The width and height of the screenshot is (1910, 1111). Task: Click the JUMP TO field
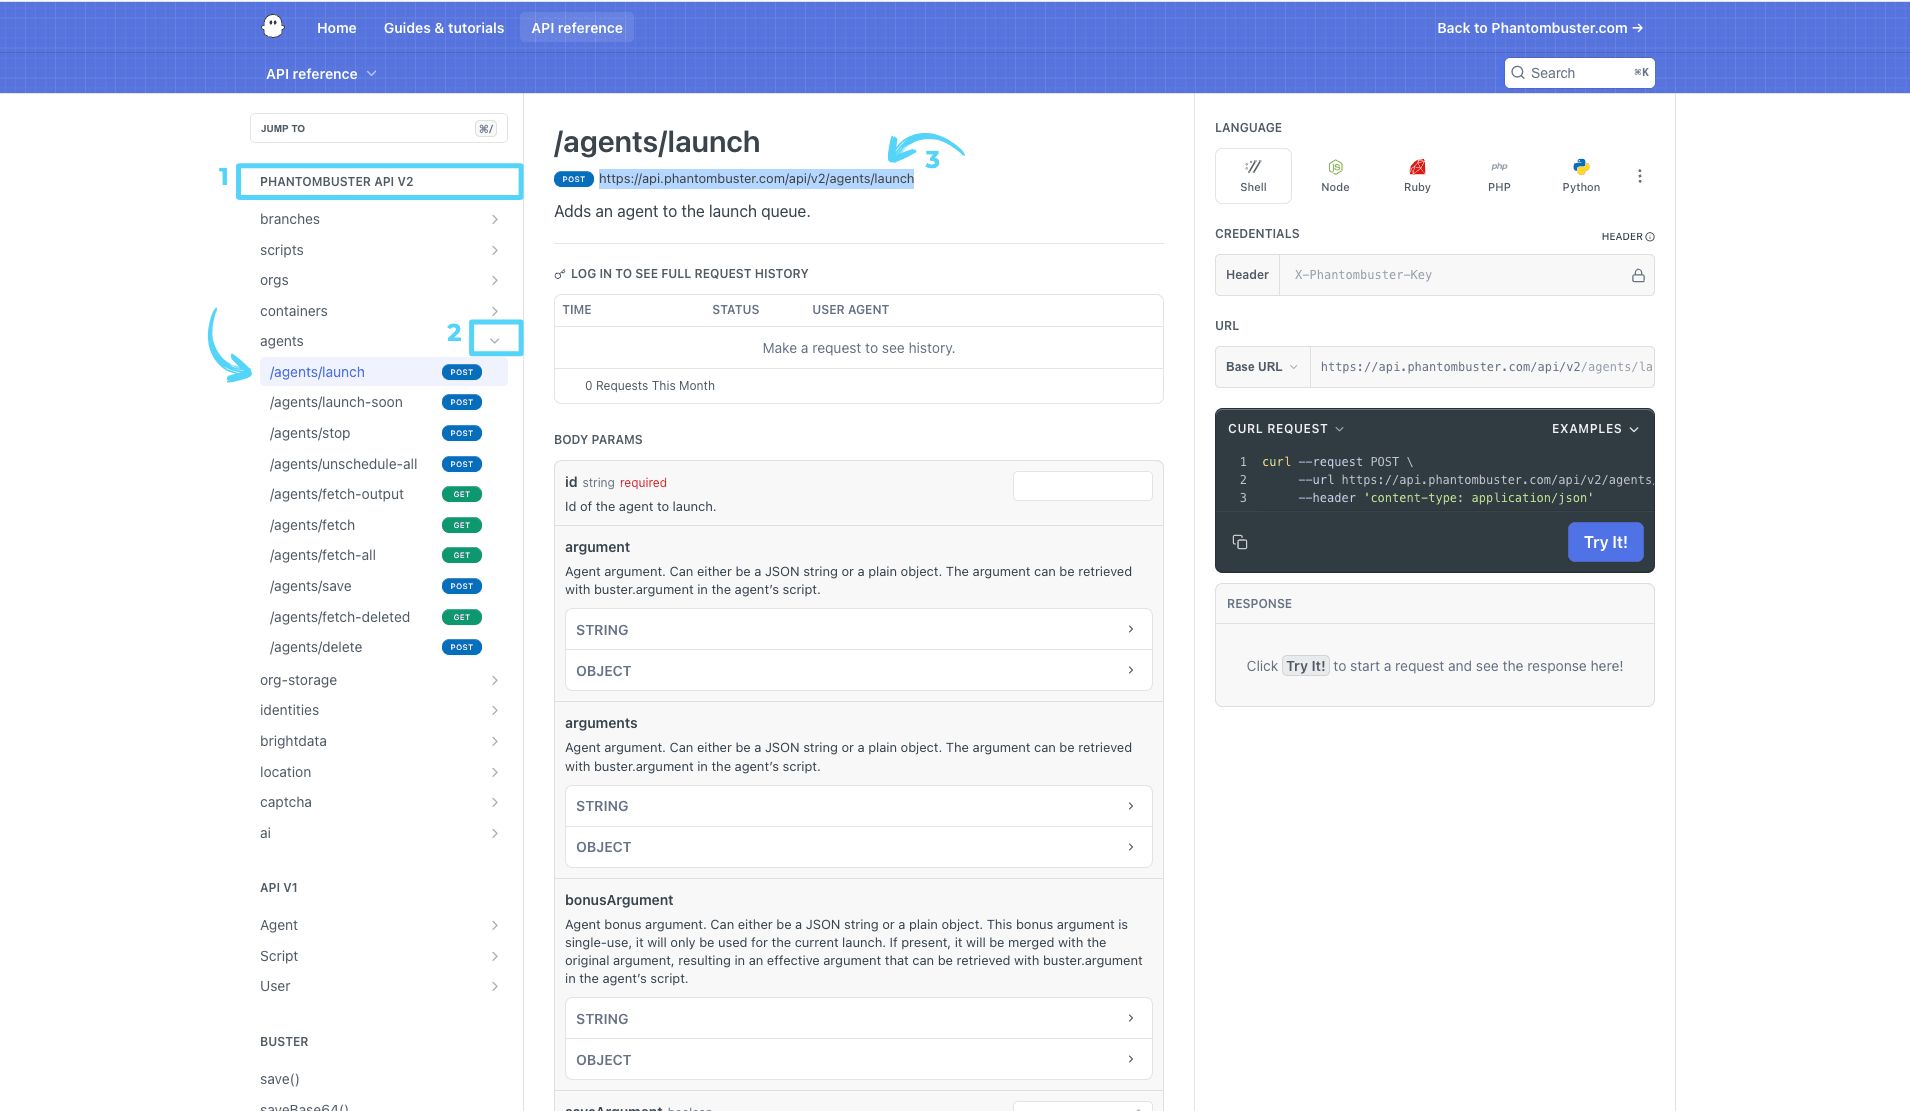[x=379, y=128]
